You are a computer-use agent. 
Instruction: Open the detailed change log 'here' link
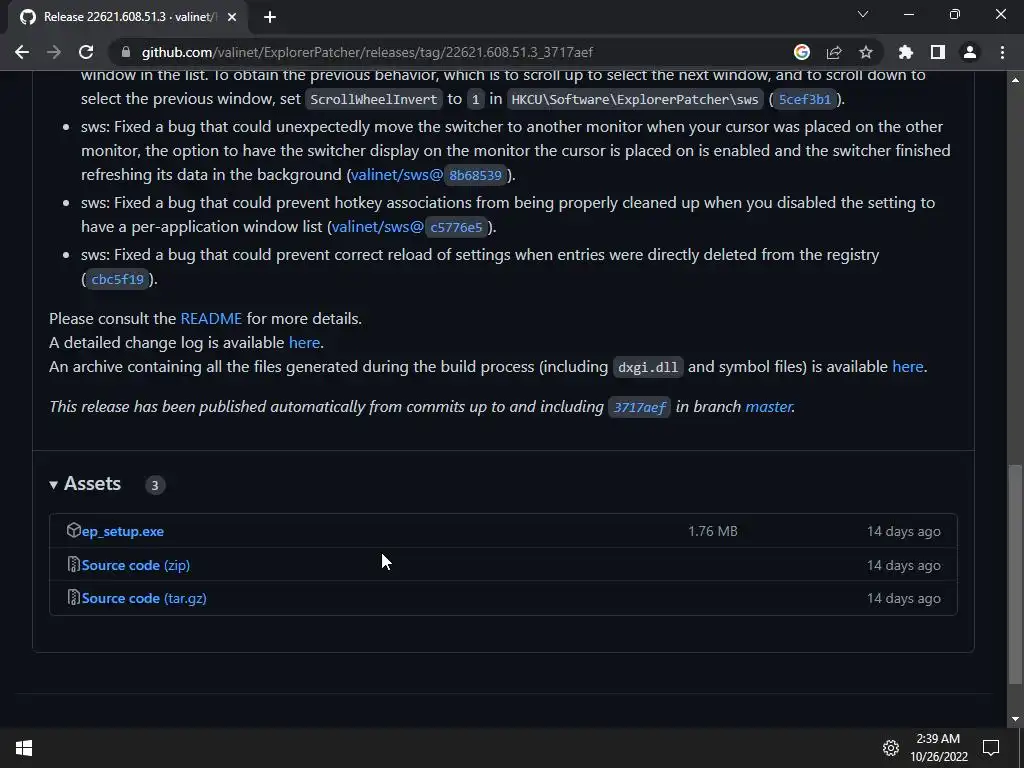(304, 343)
